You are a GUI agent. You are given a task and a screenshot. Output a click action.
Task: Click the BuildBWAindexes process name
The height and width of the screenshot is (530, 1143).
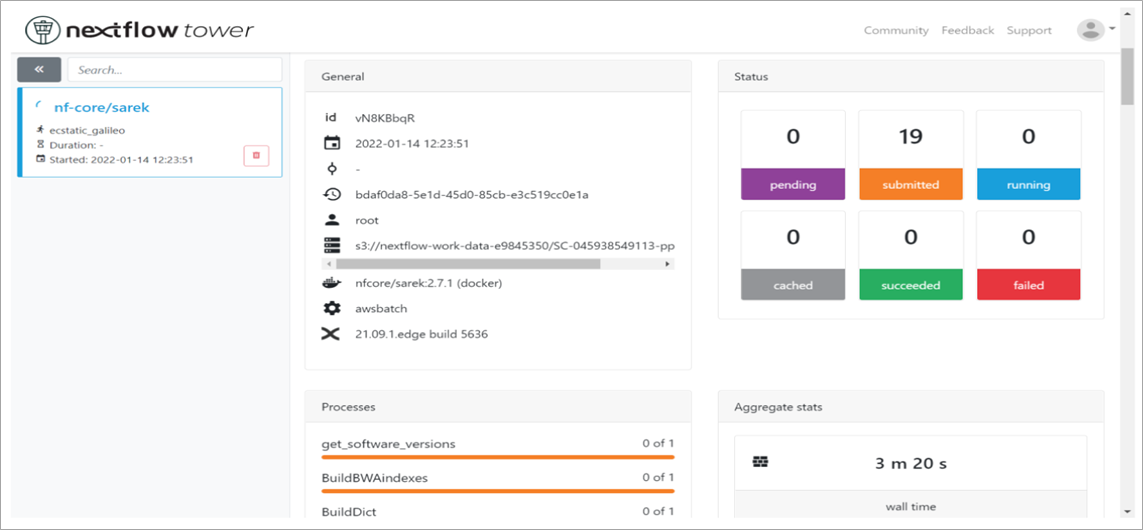[x=375, y=478]
